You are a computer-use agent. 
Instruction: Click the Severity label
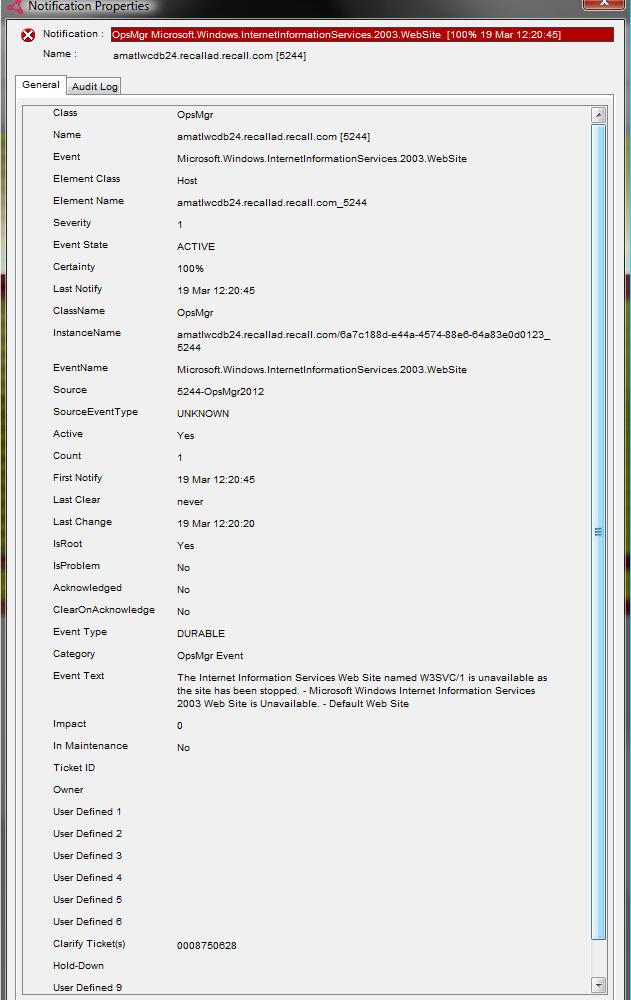click(72, 223)
